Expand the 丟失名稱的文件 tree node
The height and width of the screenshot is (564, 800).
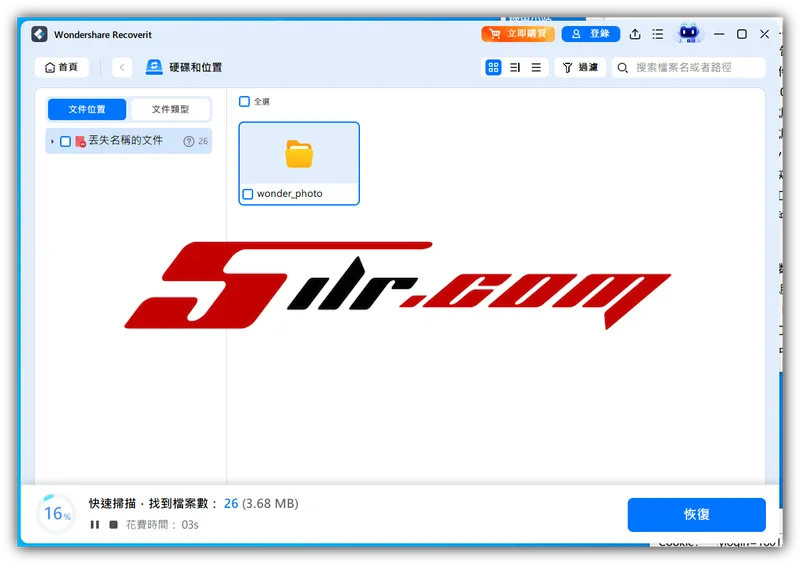point(52,141)
